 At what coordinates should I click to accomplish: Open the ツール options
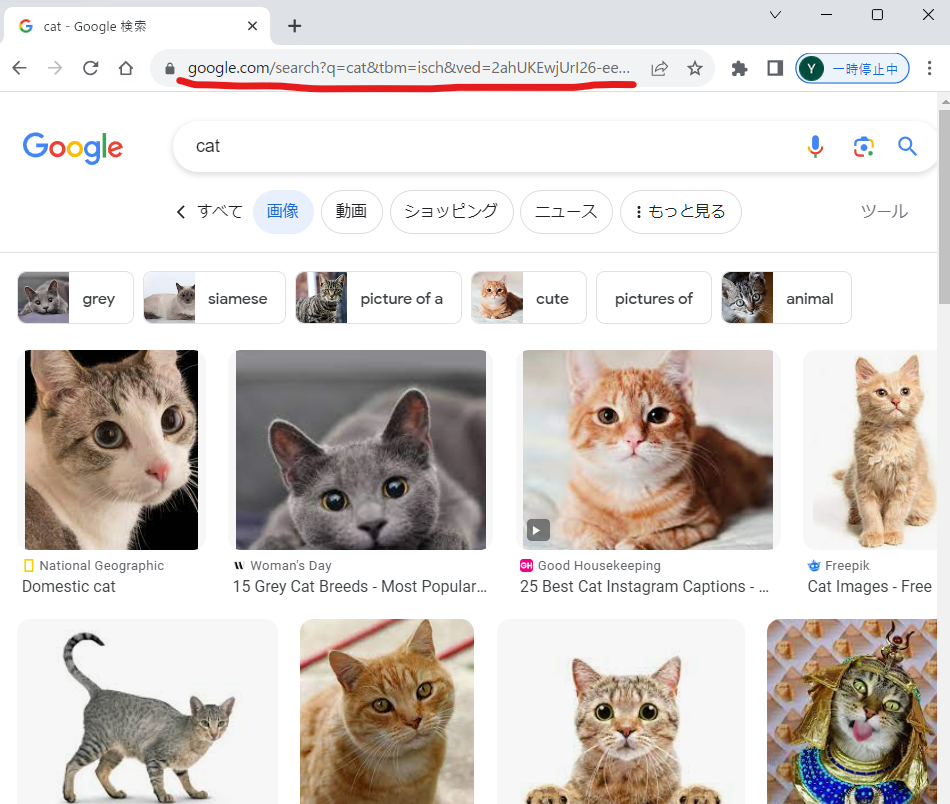[884, 212]
